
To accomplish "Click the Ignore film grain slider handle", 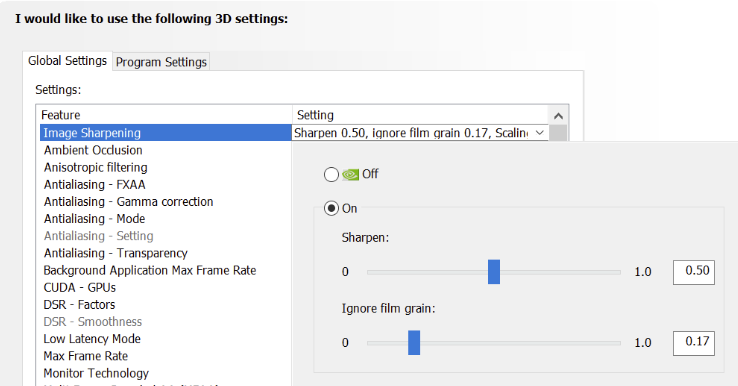I will point(414,342).
